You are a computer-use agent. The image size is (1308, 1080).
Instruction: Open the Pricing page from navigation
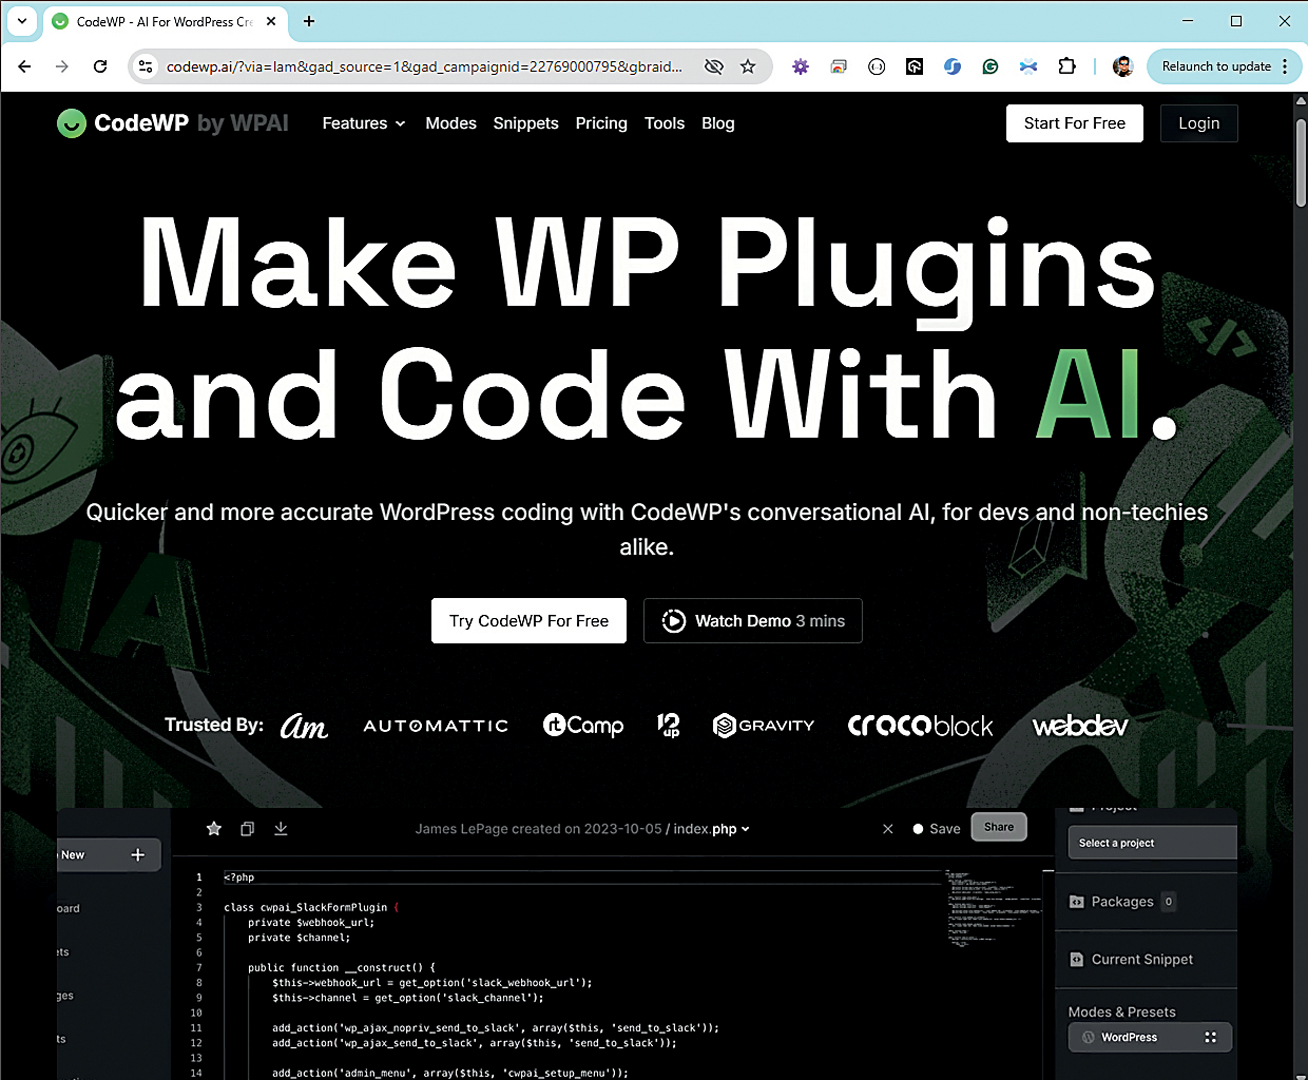[x=601, y=124]
